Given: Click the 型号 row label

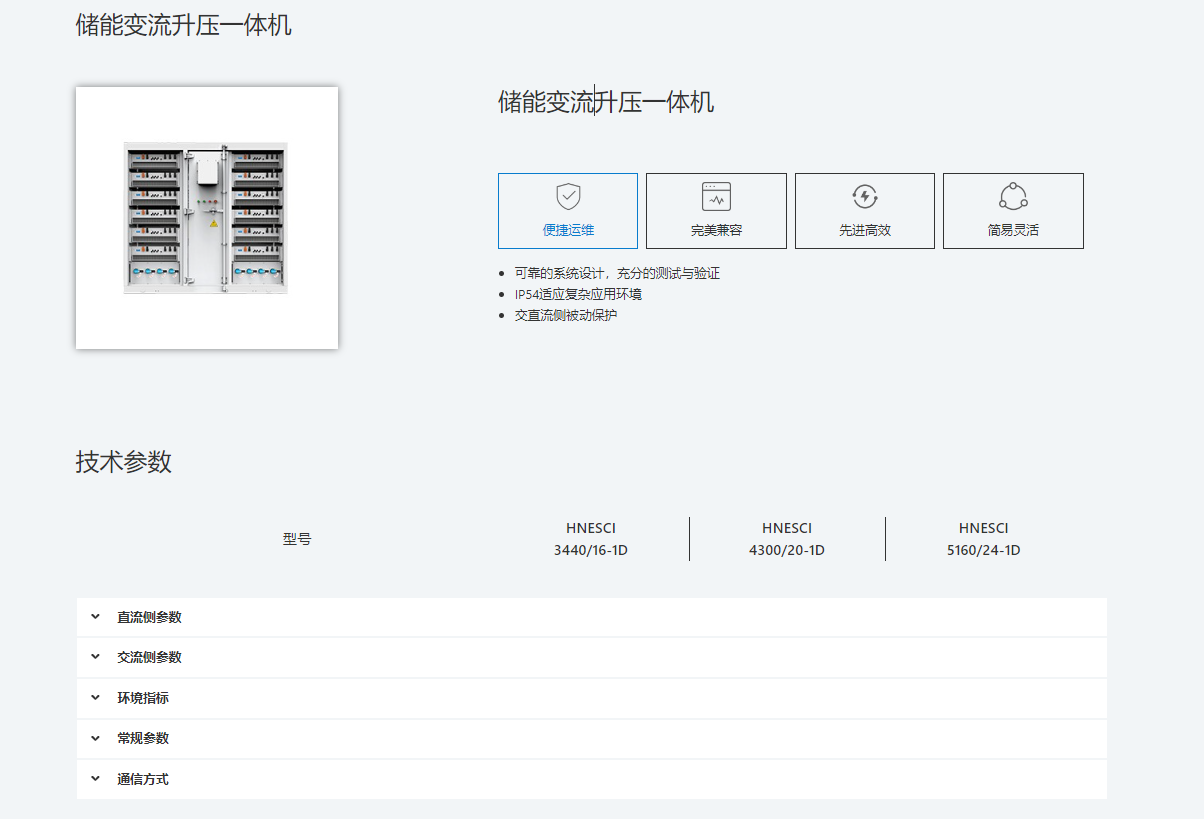Looking at the screenshot, I should point(297,539).
